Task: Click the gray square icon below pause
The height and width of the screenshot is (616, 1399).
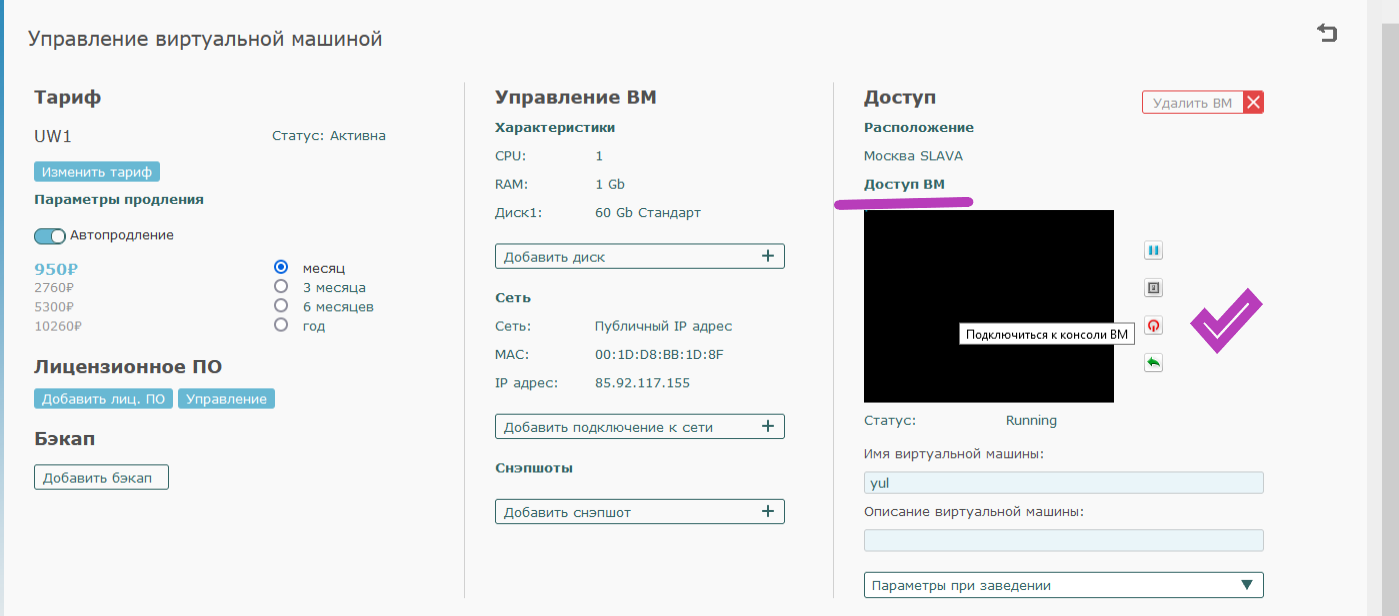Action: pos(1153,288)
